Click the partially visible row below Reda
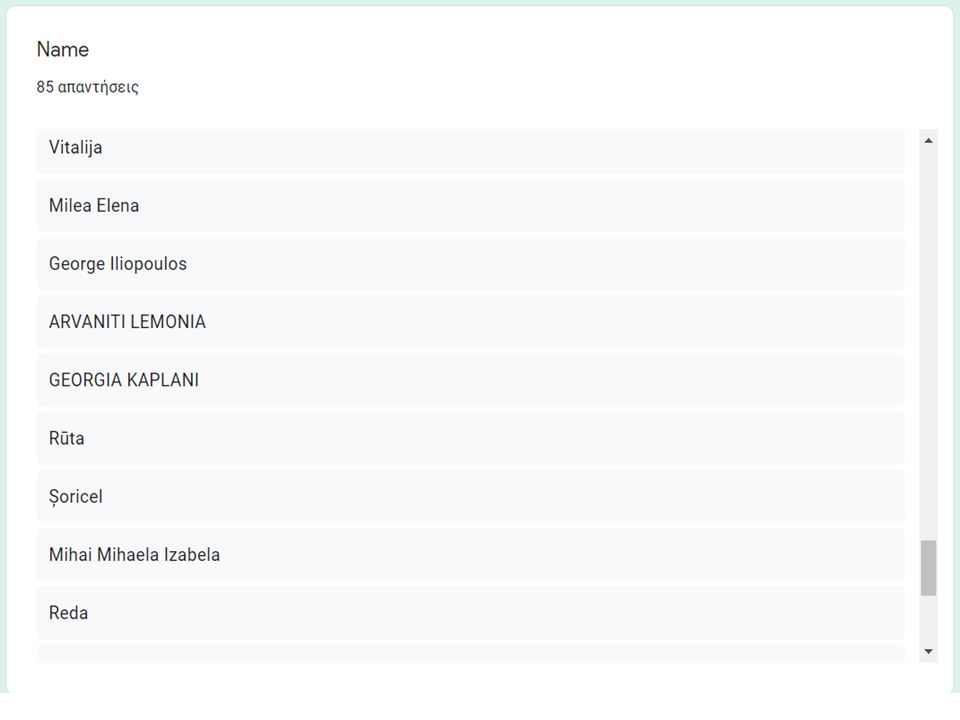 pyautogui.click(x=470, y=654)
